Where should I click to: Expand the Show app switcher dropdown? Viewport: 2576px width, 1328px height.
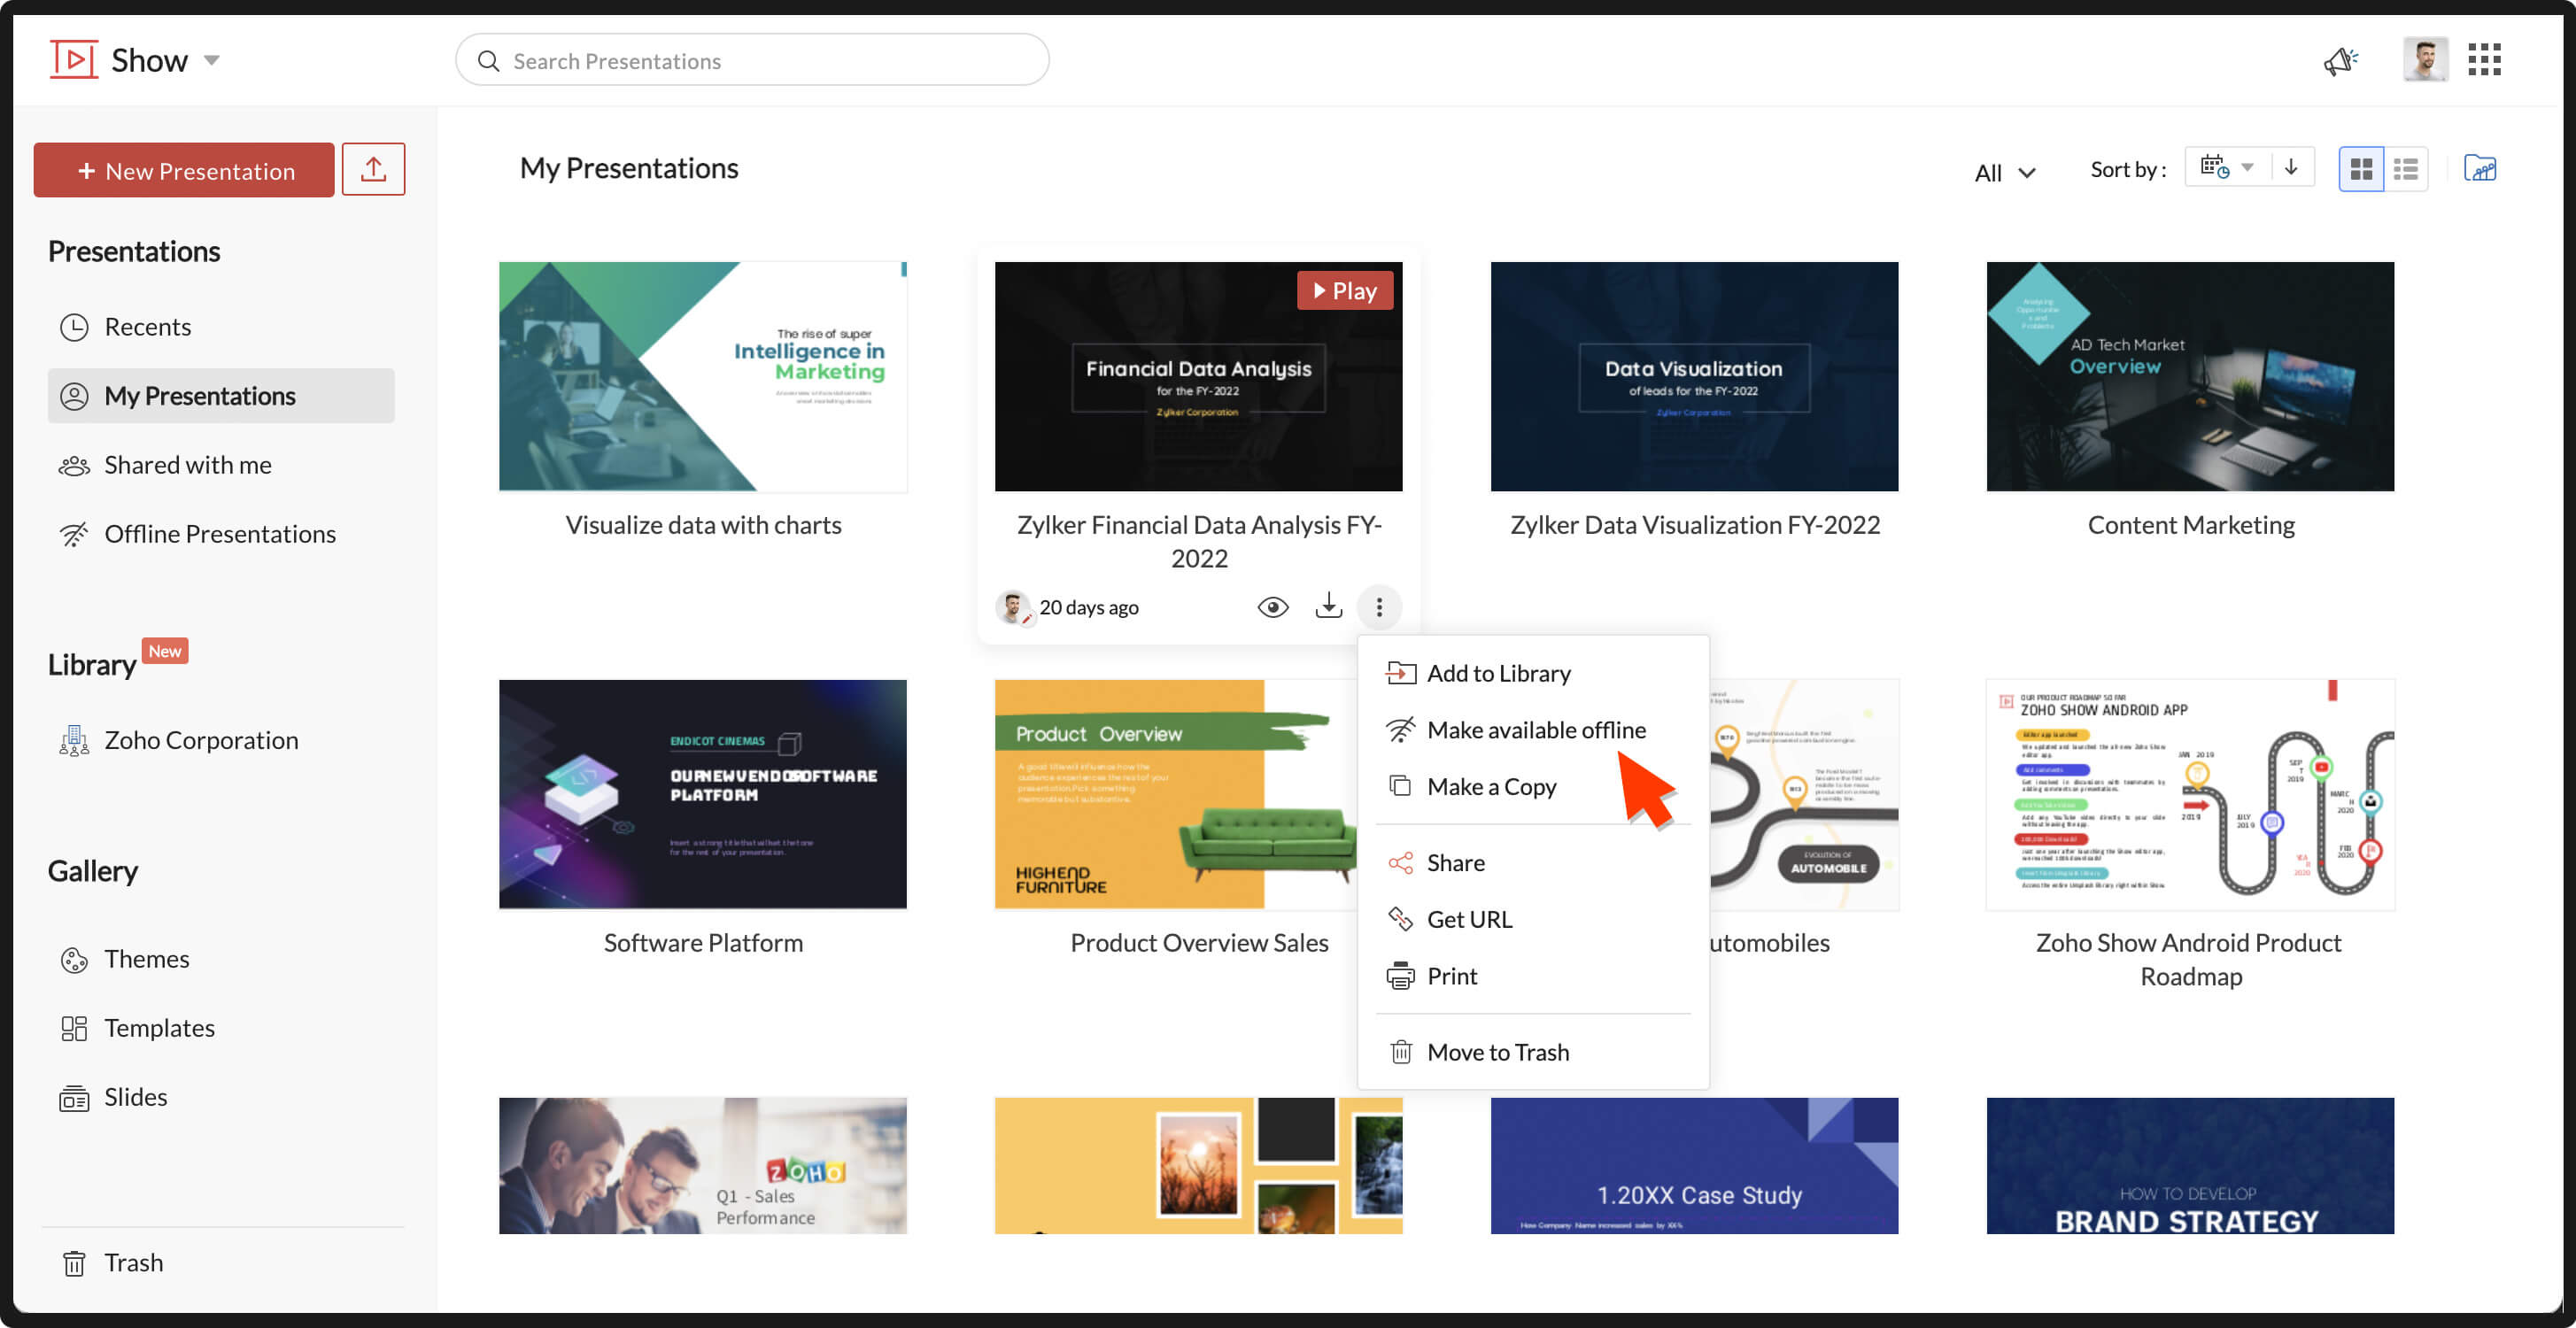pyautogui.click(x=212, y=60)
